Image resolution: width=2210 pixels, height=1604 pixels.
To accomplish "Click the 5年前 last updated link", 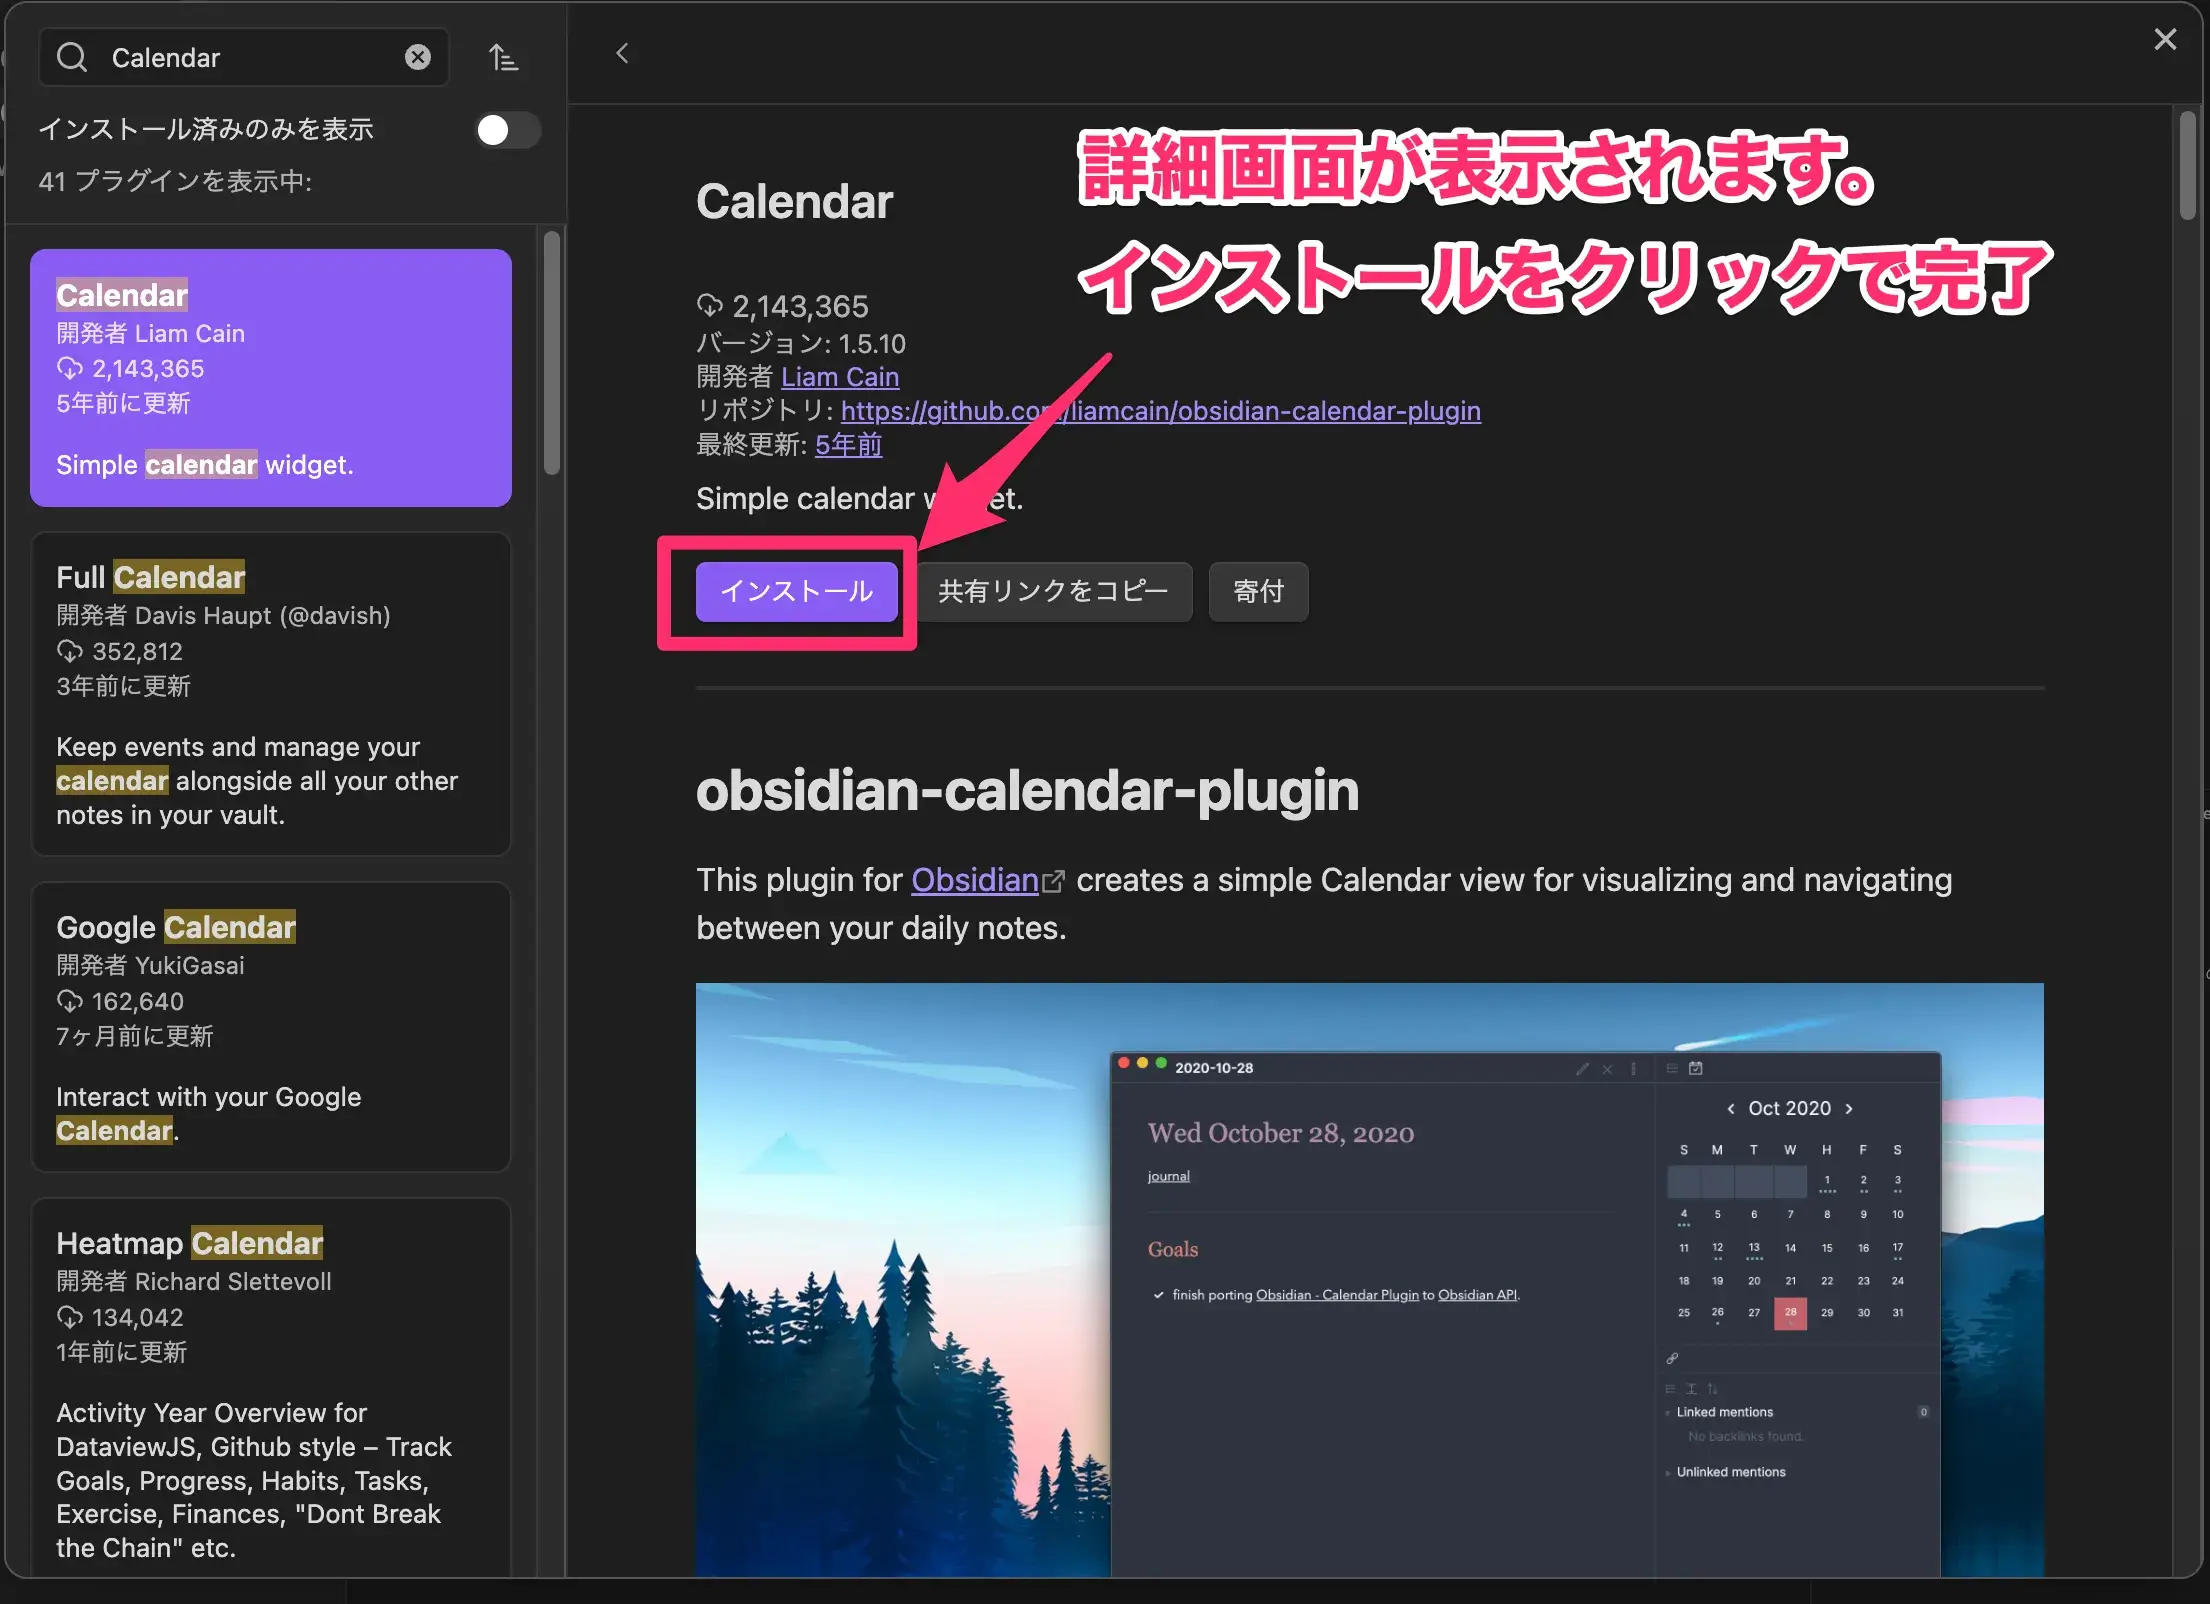I will [849, 445].
